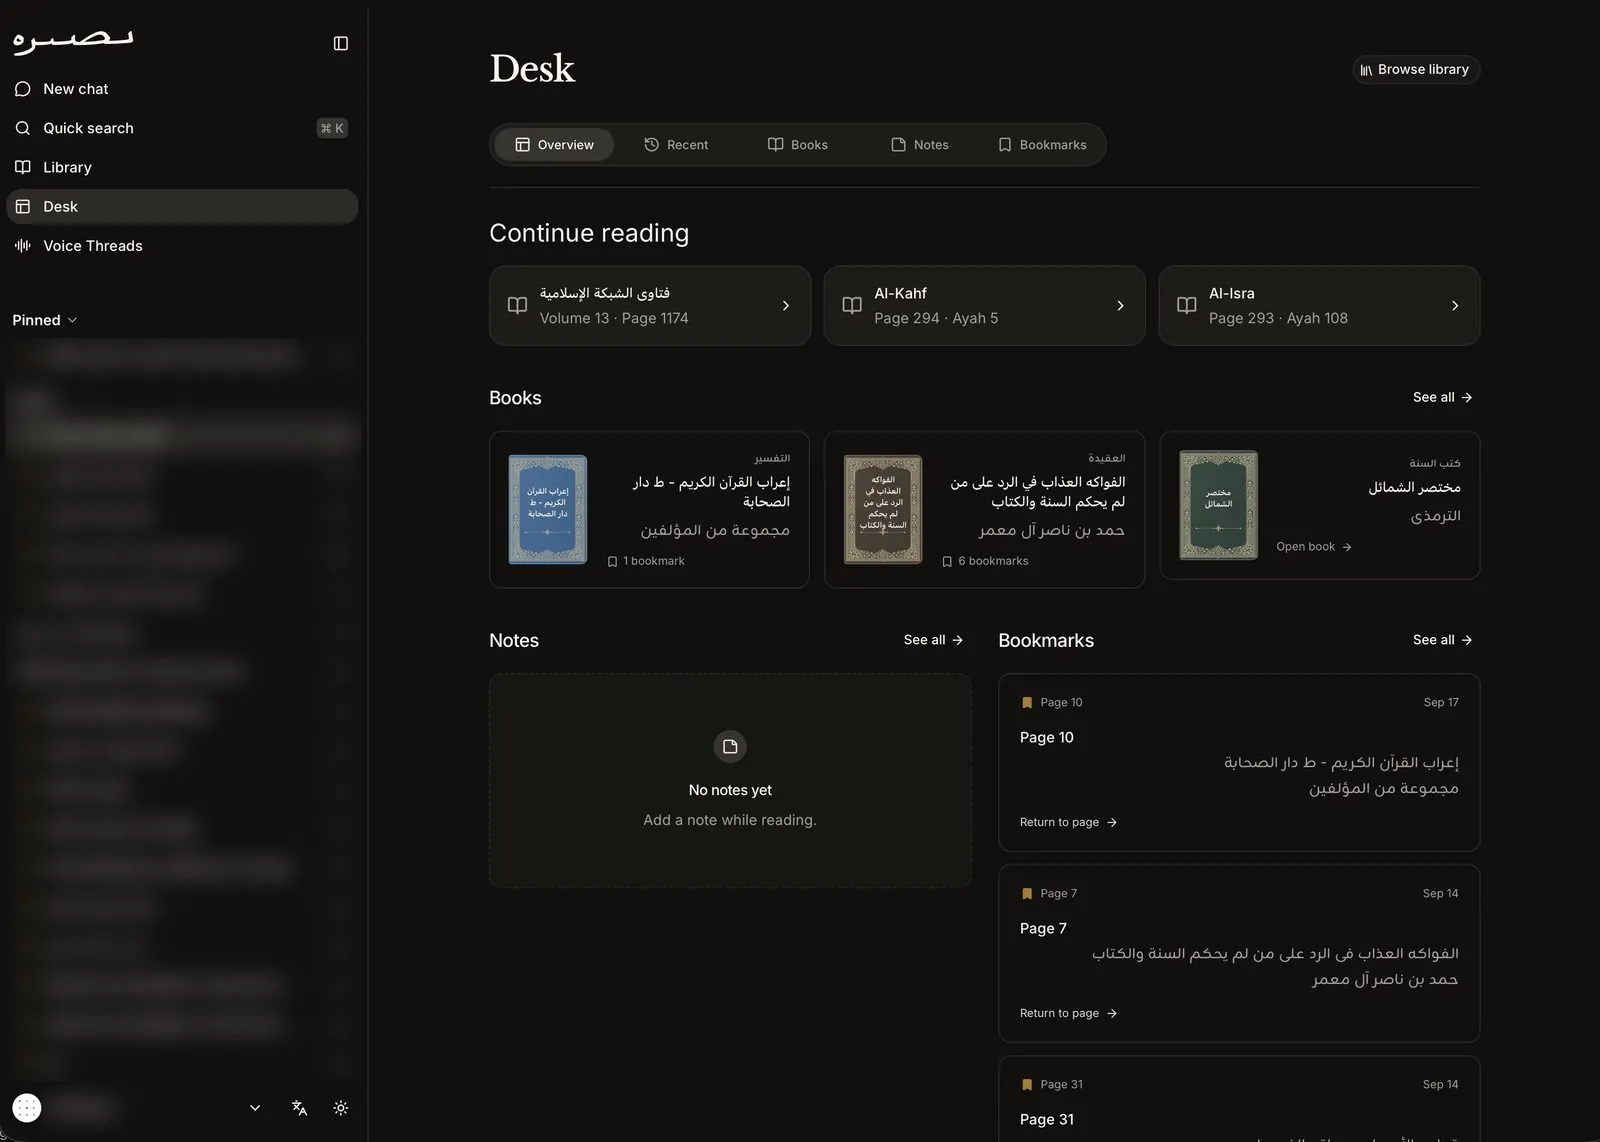The width and height of the screenshot is (1600, 1142).
Task: Click the Open book link
Action: (1313, 547)
